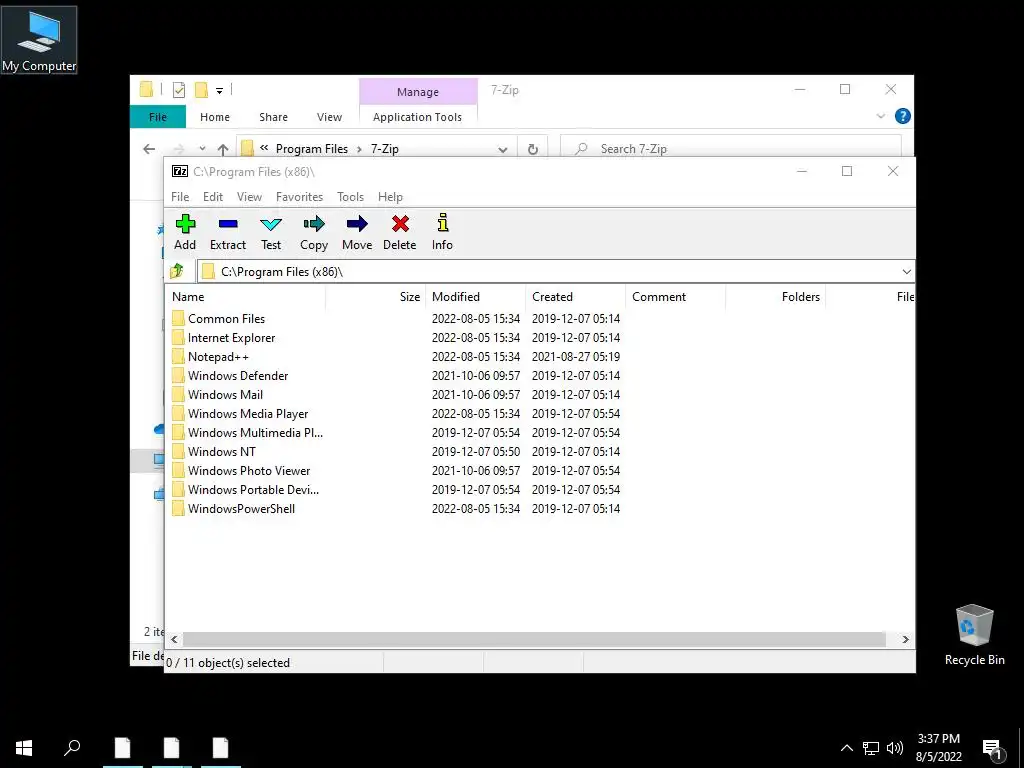This screenshot has width=1024, height=768.
Task: Click the Copy toolbar icon
Action: point(314,224)
